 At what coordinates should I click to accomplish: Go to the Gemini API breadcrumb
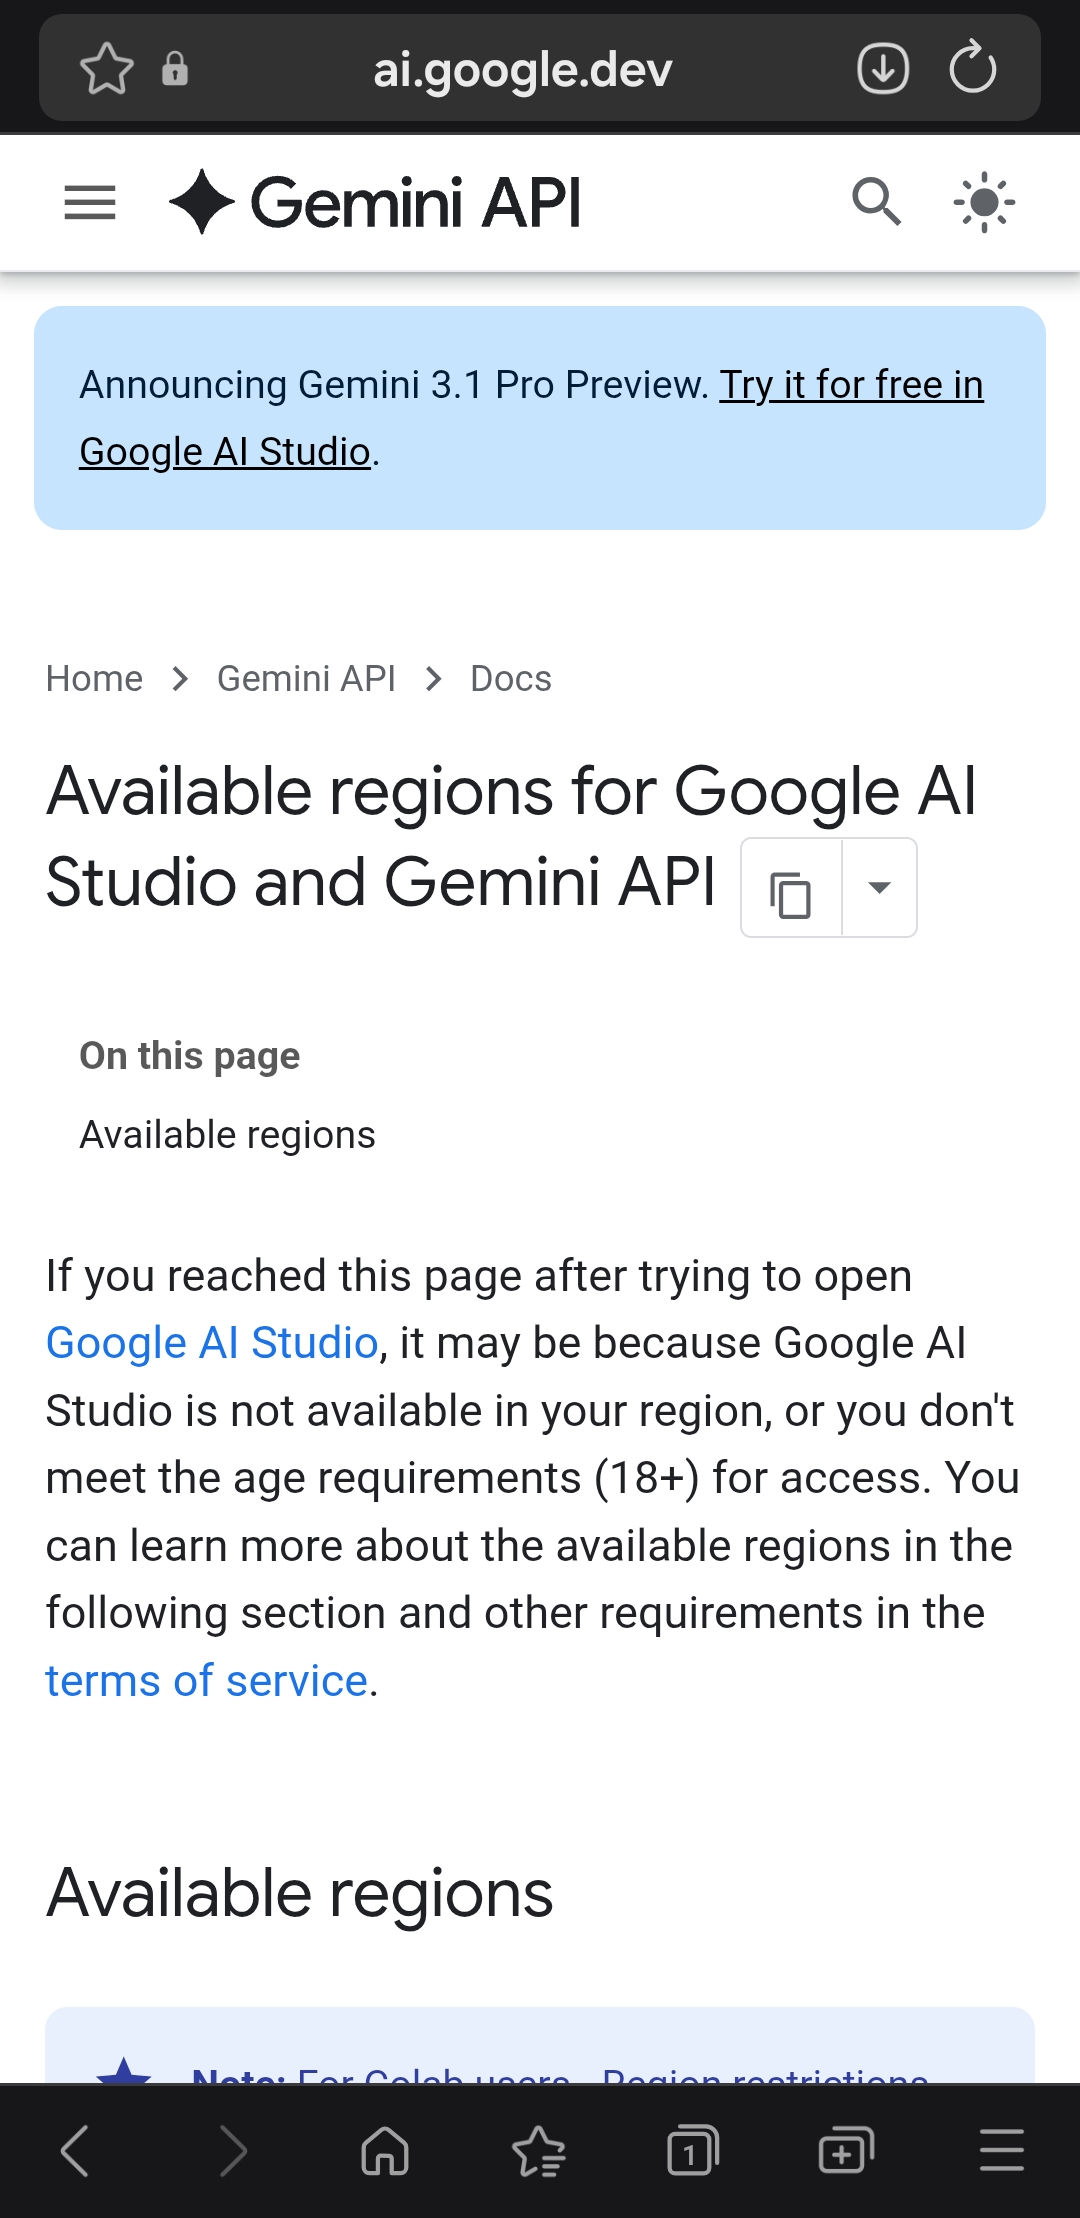(x=306, y=679)
